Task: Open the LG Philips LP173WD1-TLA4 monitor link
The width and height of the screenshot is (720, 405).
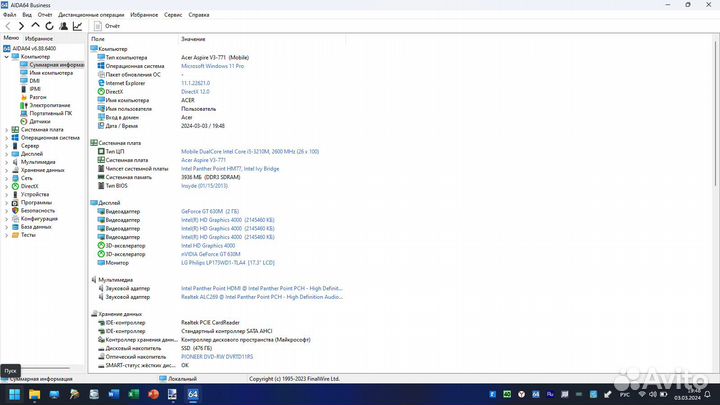Action: (x=228, y=263)
